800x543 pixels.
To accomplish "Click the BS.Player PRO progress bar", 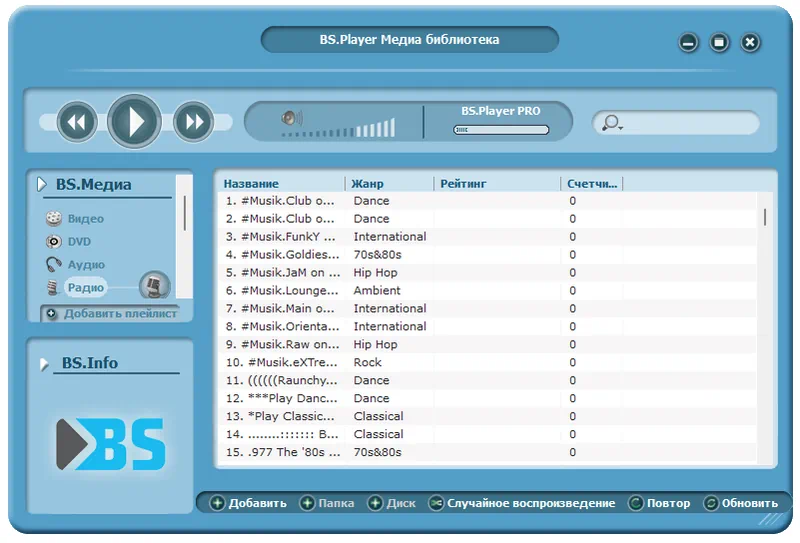I will pyautogui.click(x=501, y=130).
